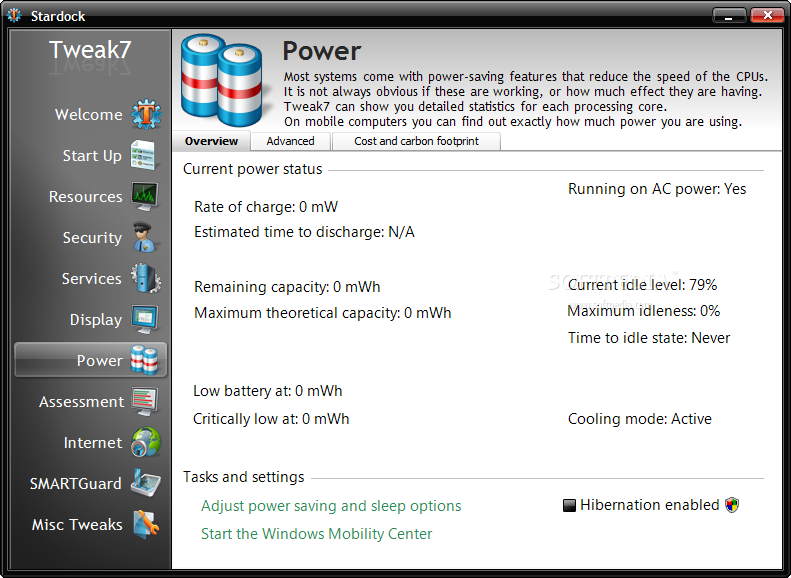Switch to the Overview tab
This screenshot has width=791, height=578.
coord(211,141)
